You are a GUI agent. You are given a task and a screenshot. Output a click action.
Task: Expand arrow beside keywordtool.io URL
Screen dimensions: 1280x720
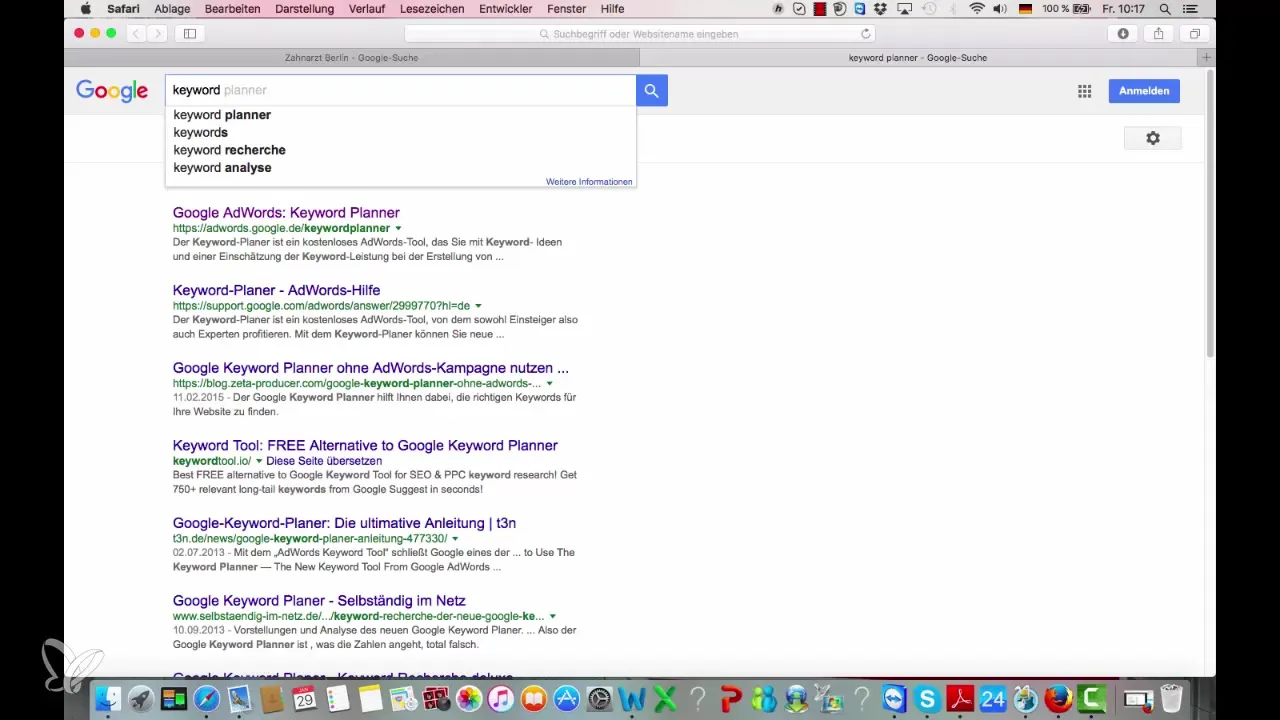click(x=259, y=461)
